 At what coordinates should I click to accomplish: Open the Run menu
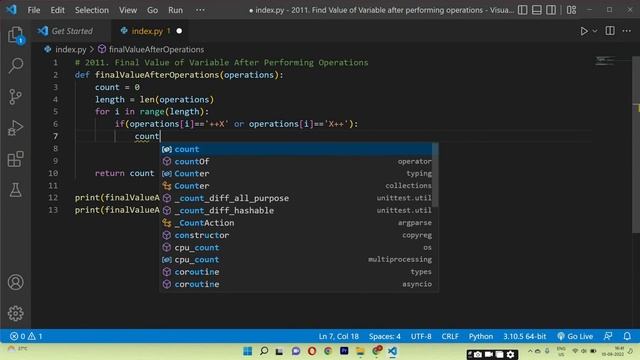click(176, 10)
